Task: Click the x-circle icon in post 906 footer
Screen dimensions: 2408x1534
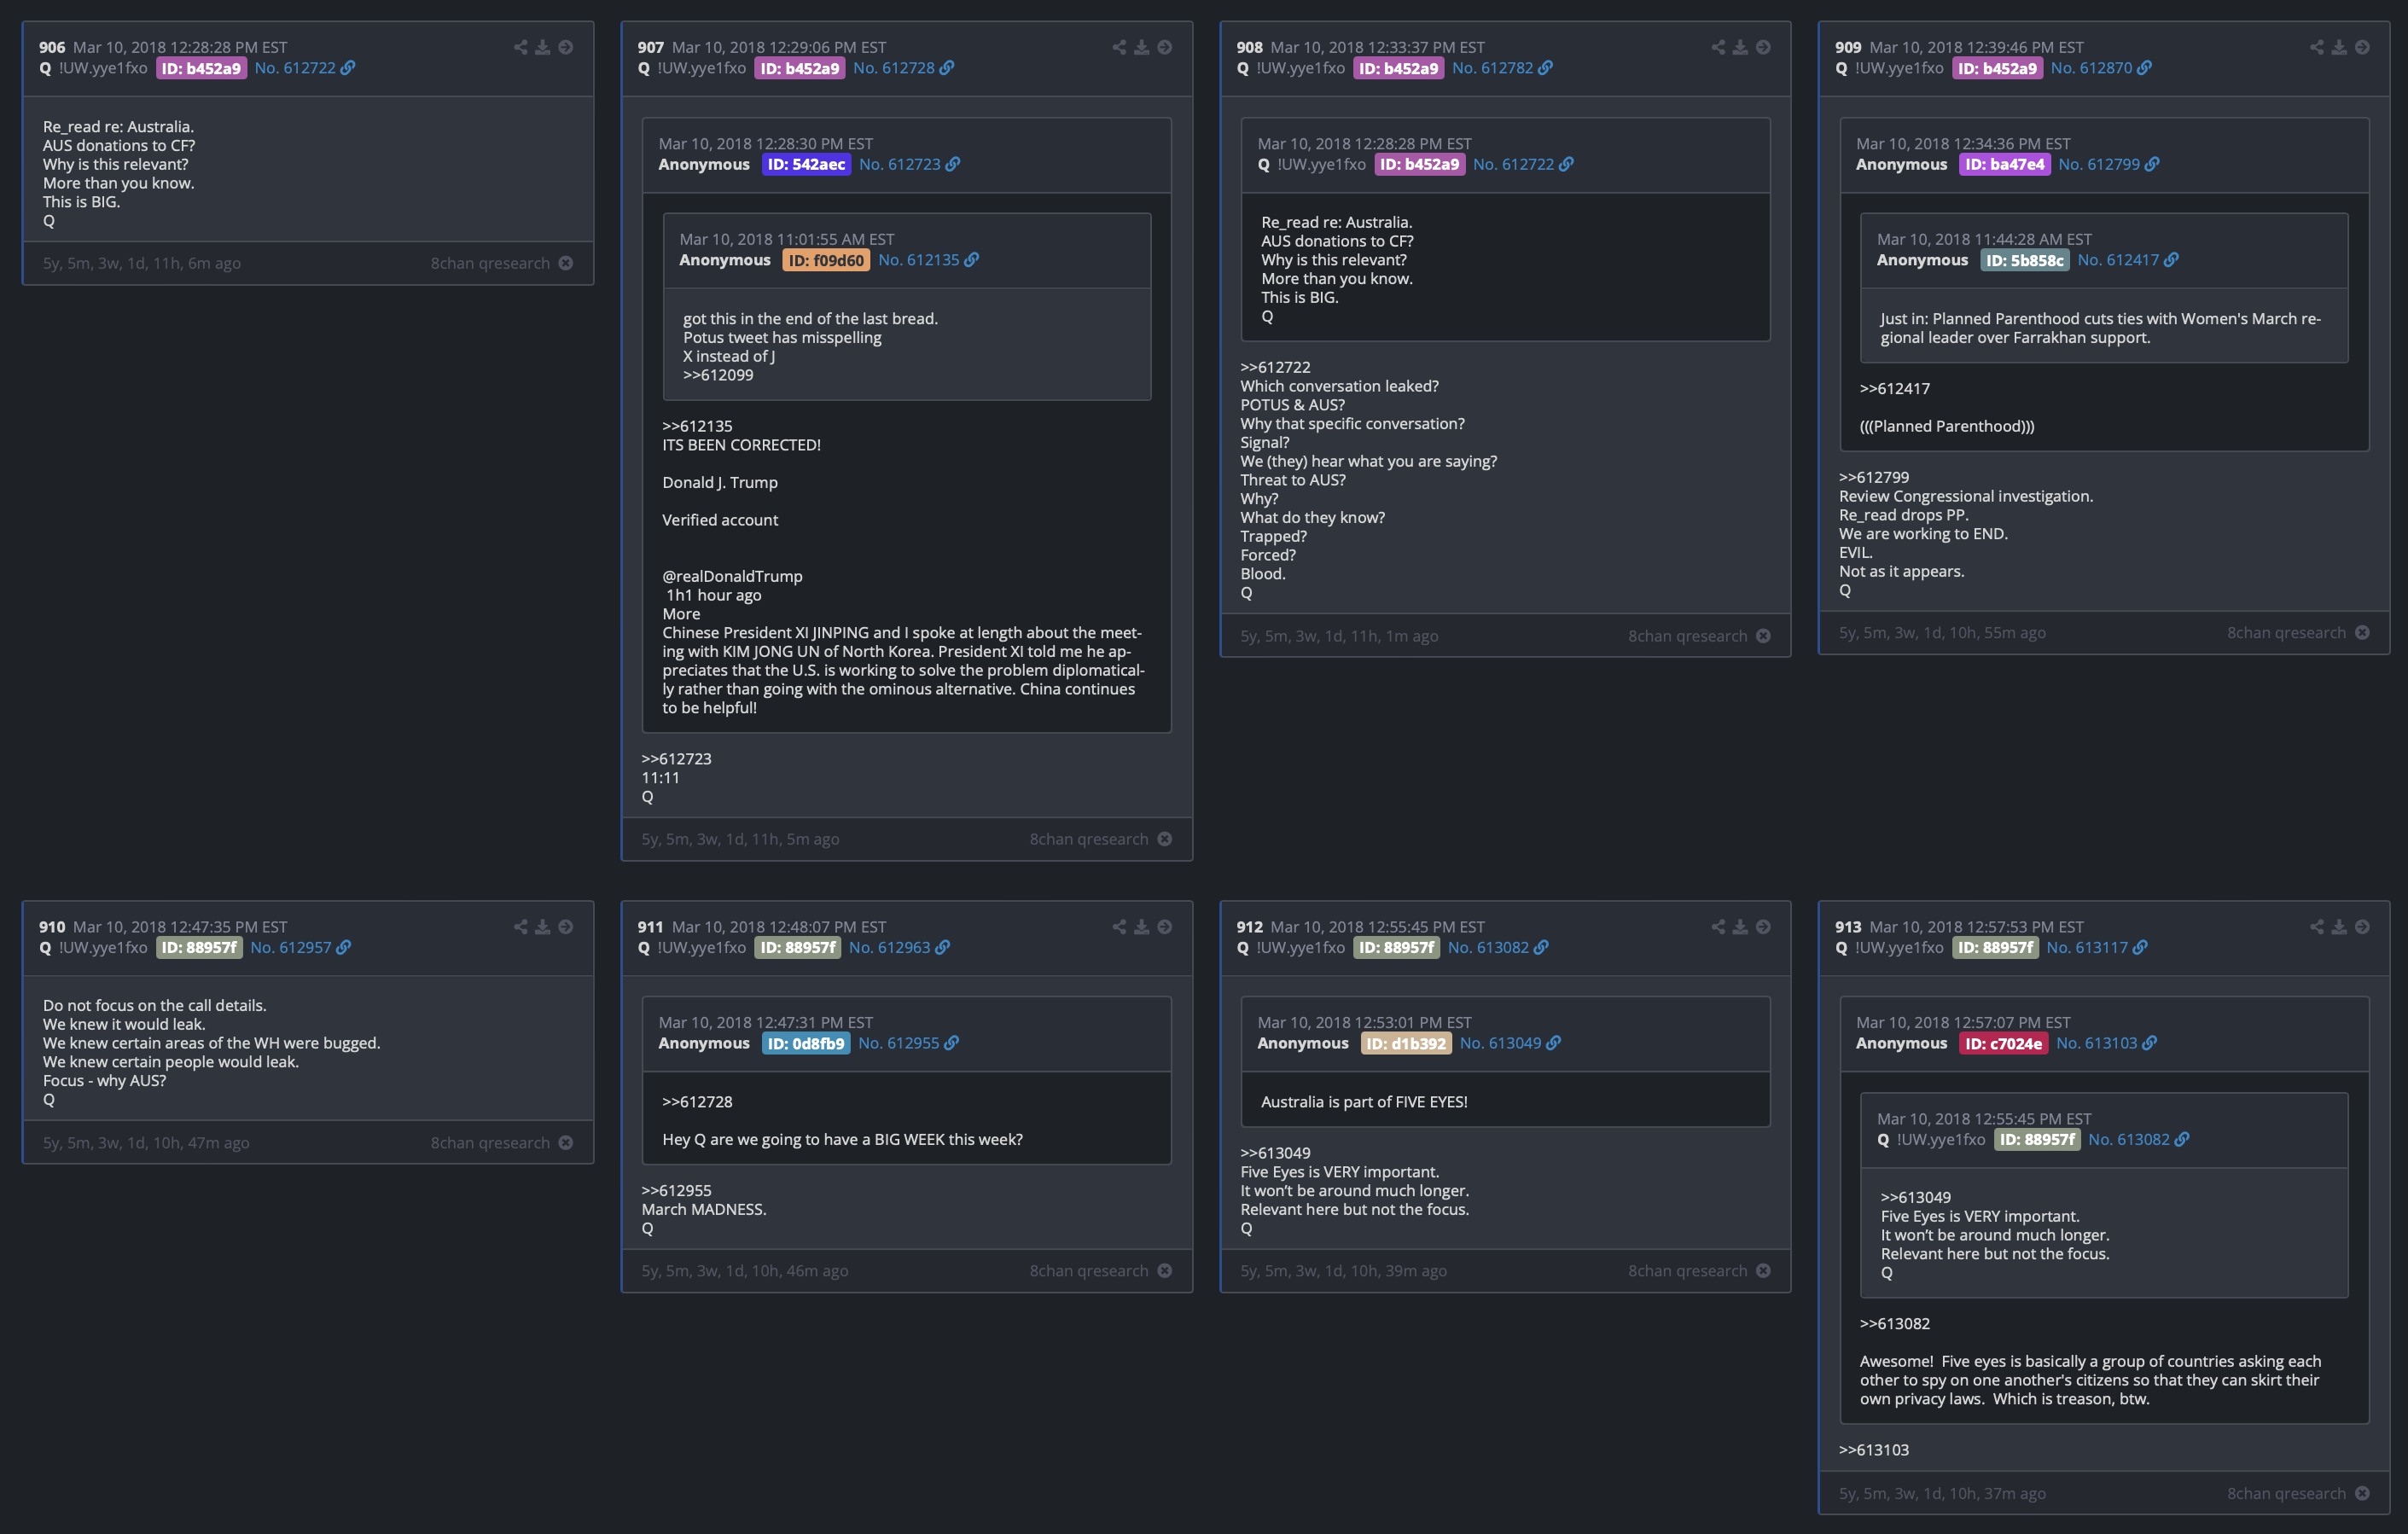Action: point(566,263)
